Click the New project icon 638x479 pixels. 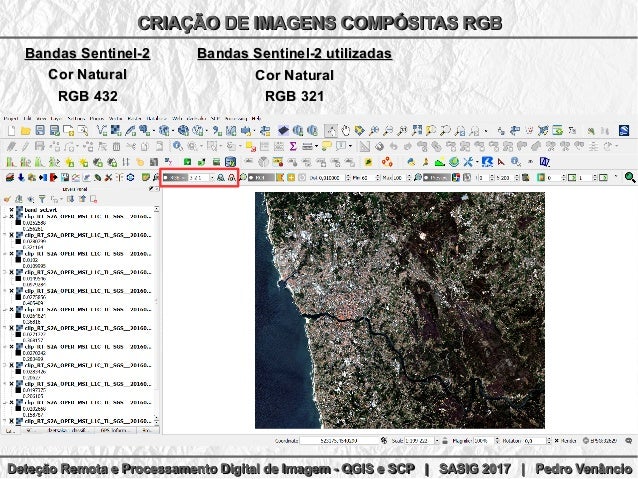click(x=11, y=131)
